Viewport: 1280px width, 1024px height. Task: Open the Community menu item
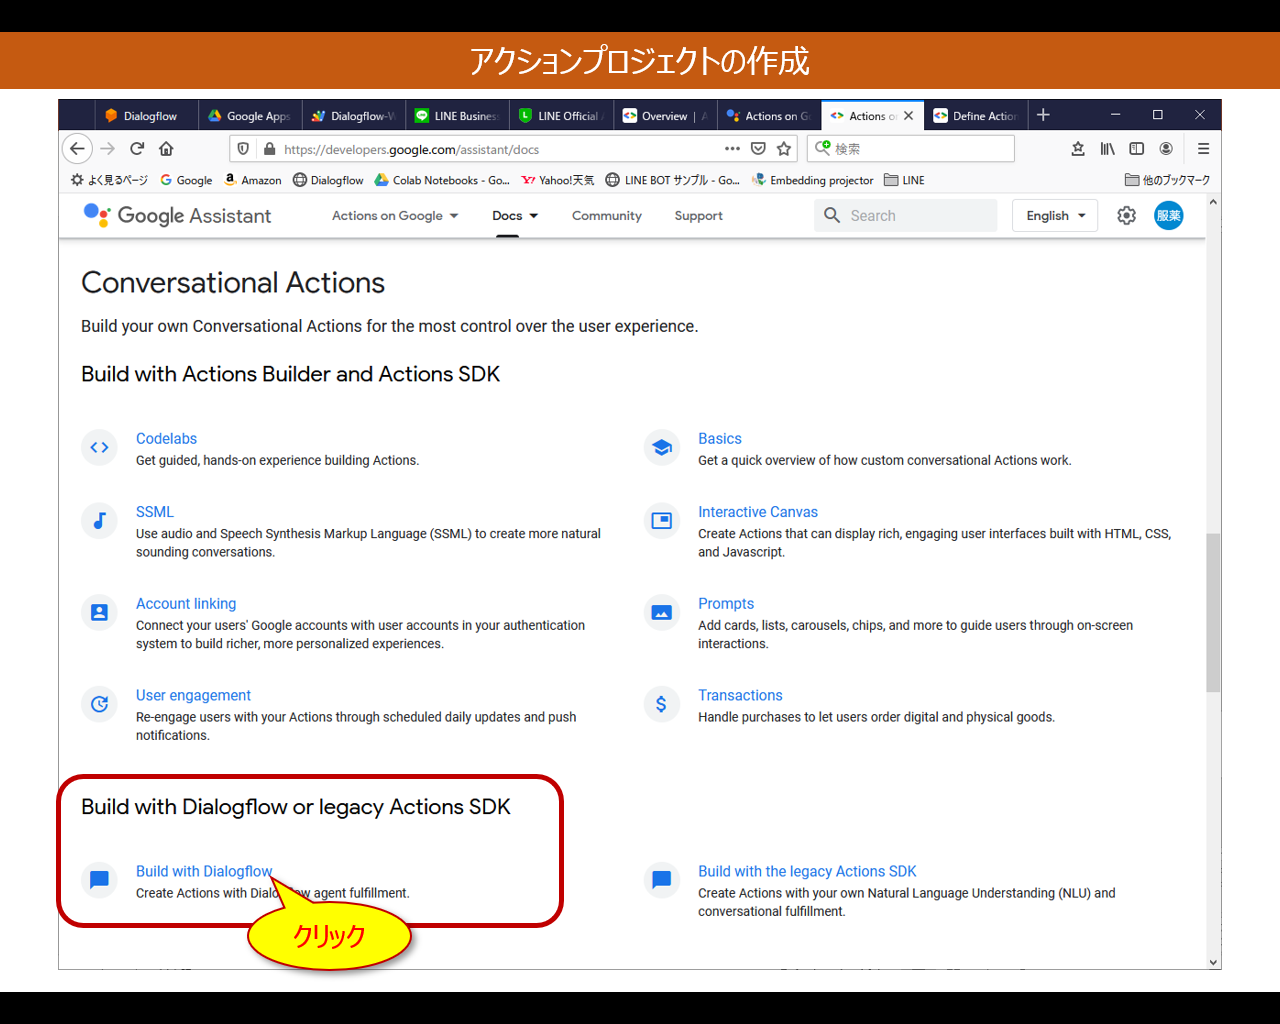point(607,216)
